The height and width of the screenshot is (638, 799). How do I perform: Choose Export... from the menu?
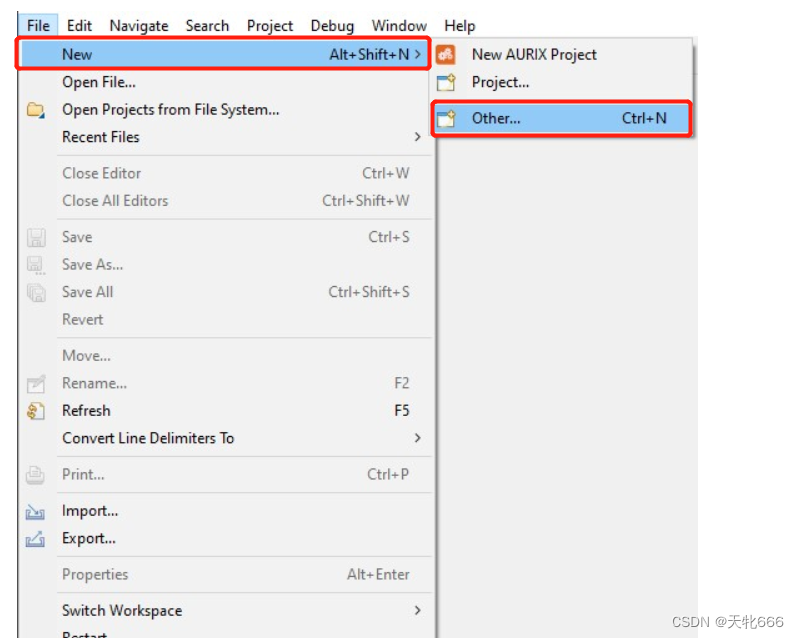click(226, 538)
